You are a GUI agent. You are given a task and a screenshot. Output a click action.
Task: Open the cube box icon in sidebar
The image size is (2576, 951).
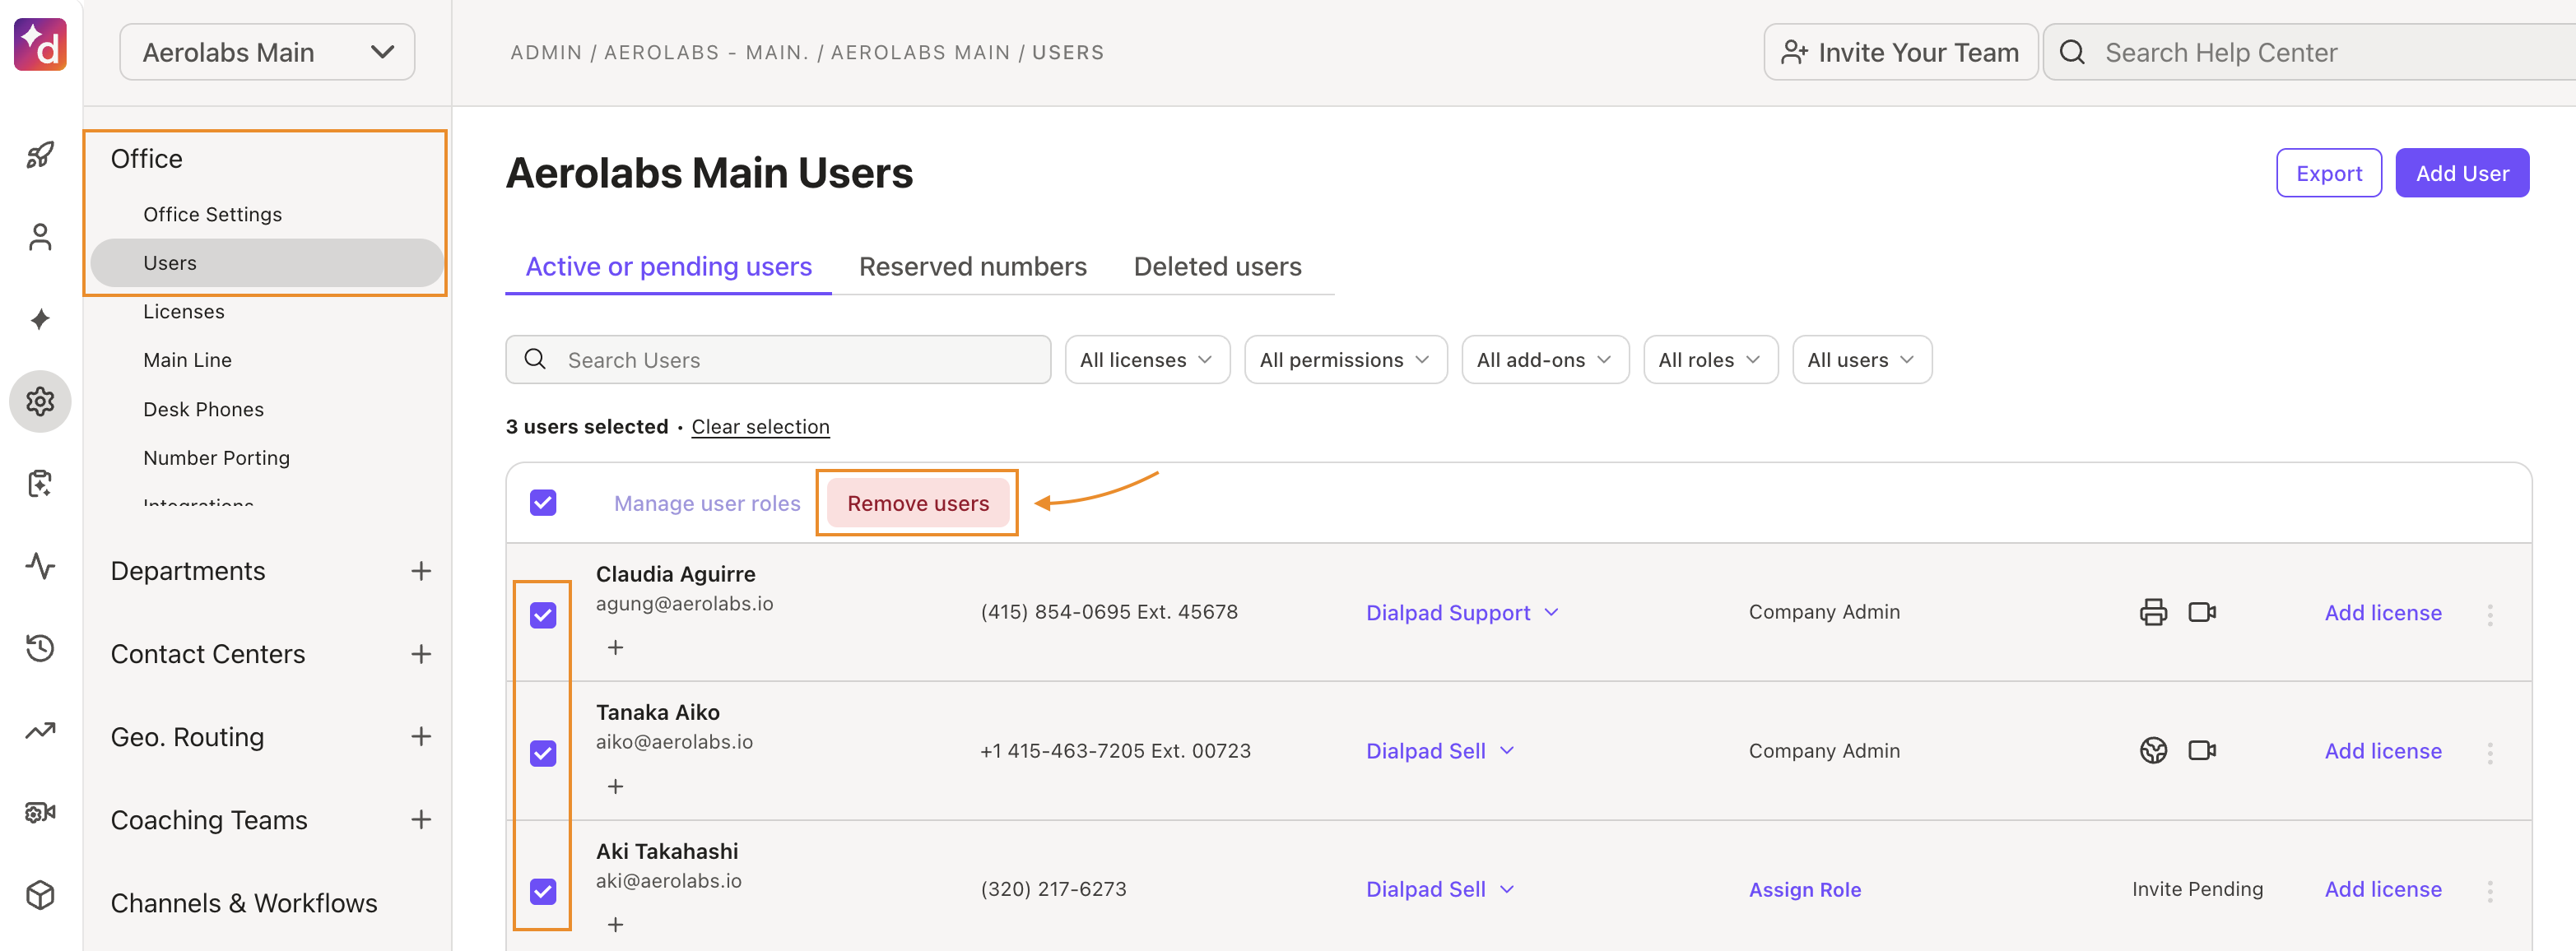click(x=40, y=895)
